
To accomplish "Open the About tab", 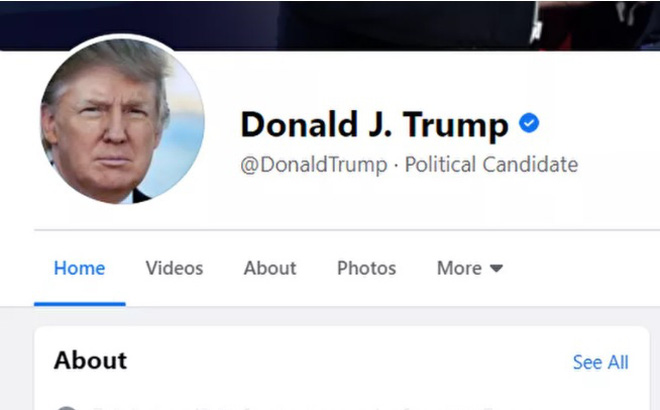I will coord(270,268).
